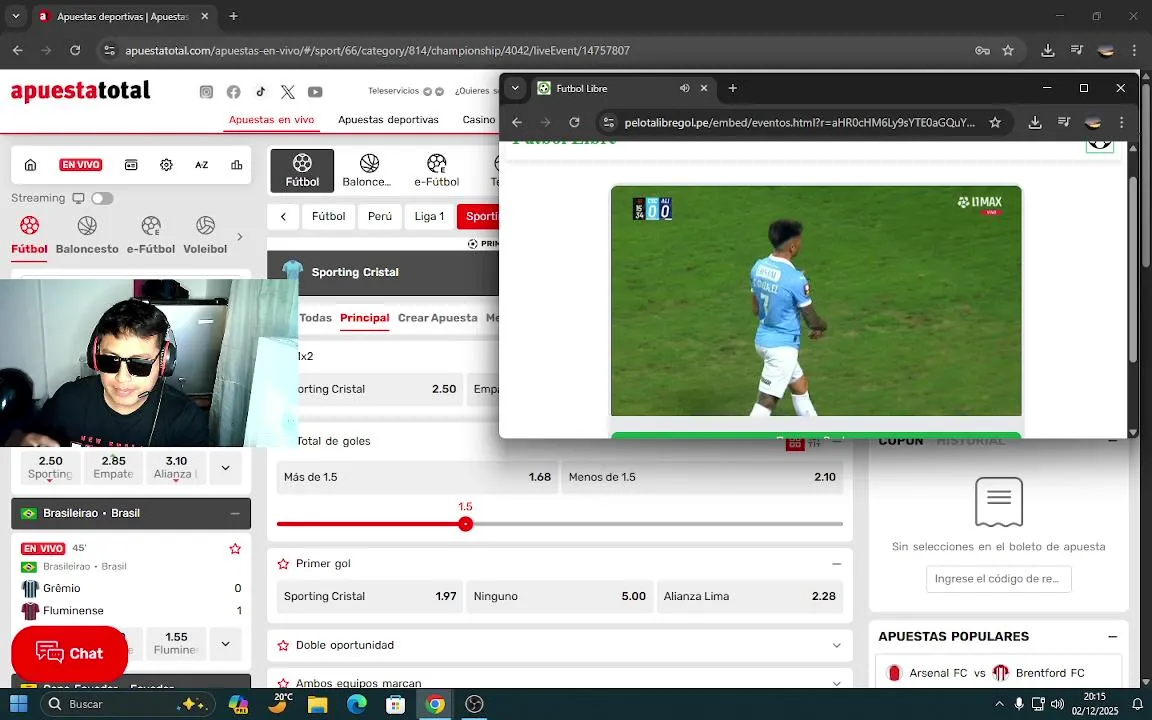Open A-Z listing icon in sidebar
The height and width of the screenshot is (720, 1152).
201,165
